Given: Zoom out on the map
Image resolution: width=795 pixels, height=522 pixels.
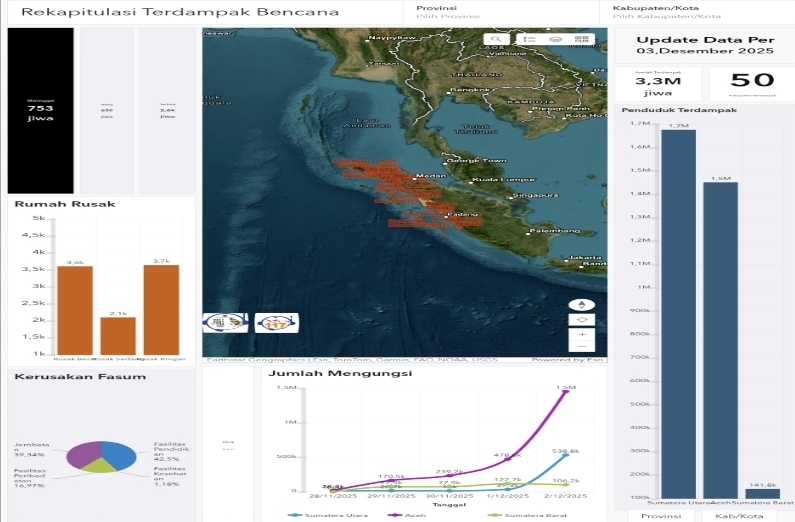Looking at the screenshot, I should [x=581, y=346].
